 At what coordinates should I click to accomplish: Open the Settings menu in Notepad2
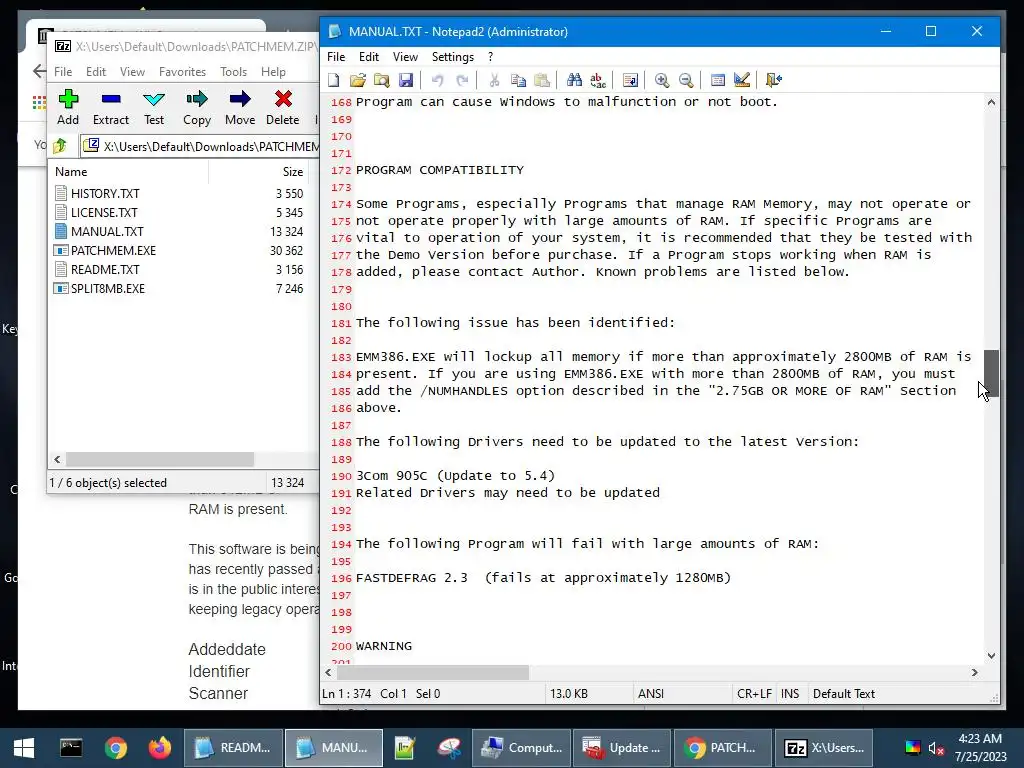coord(453,57)
